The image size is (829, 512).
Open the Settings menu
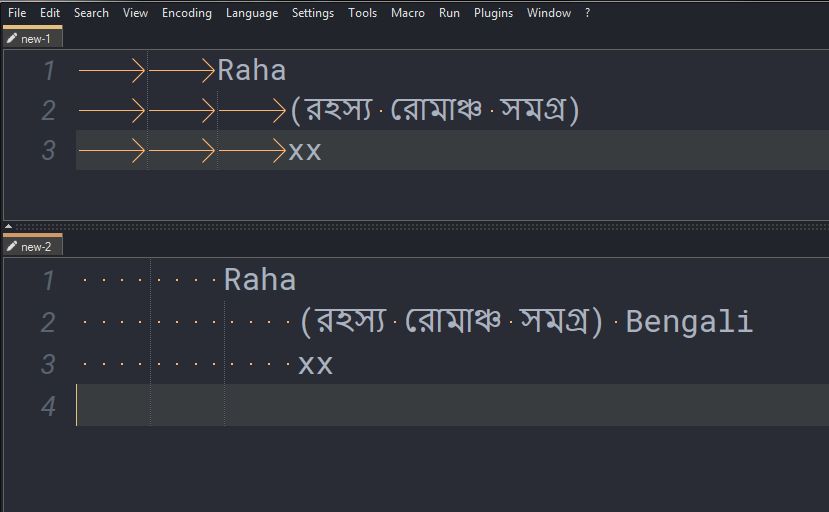click(x=313, y=13)
